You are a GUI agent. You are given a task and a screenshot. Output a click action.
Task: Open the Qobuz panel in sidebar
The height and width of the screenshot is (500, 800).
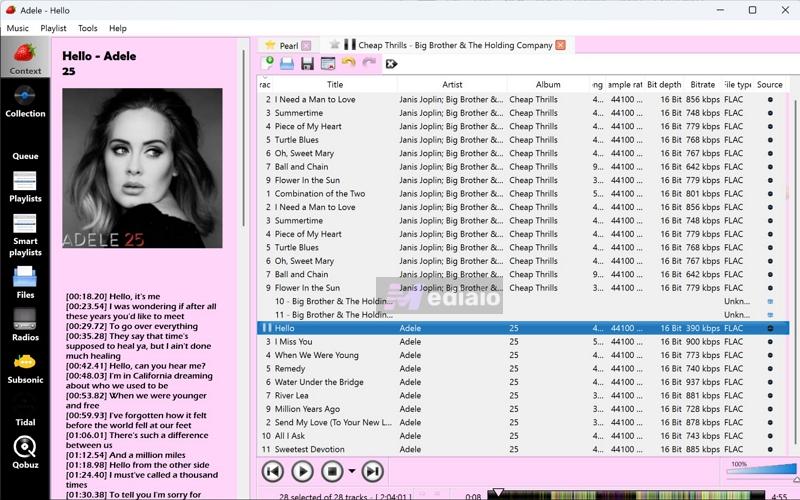coord(25,452)
